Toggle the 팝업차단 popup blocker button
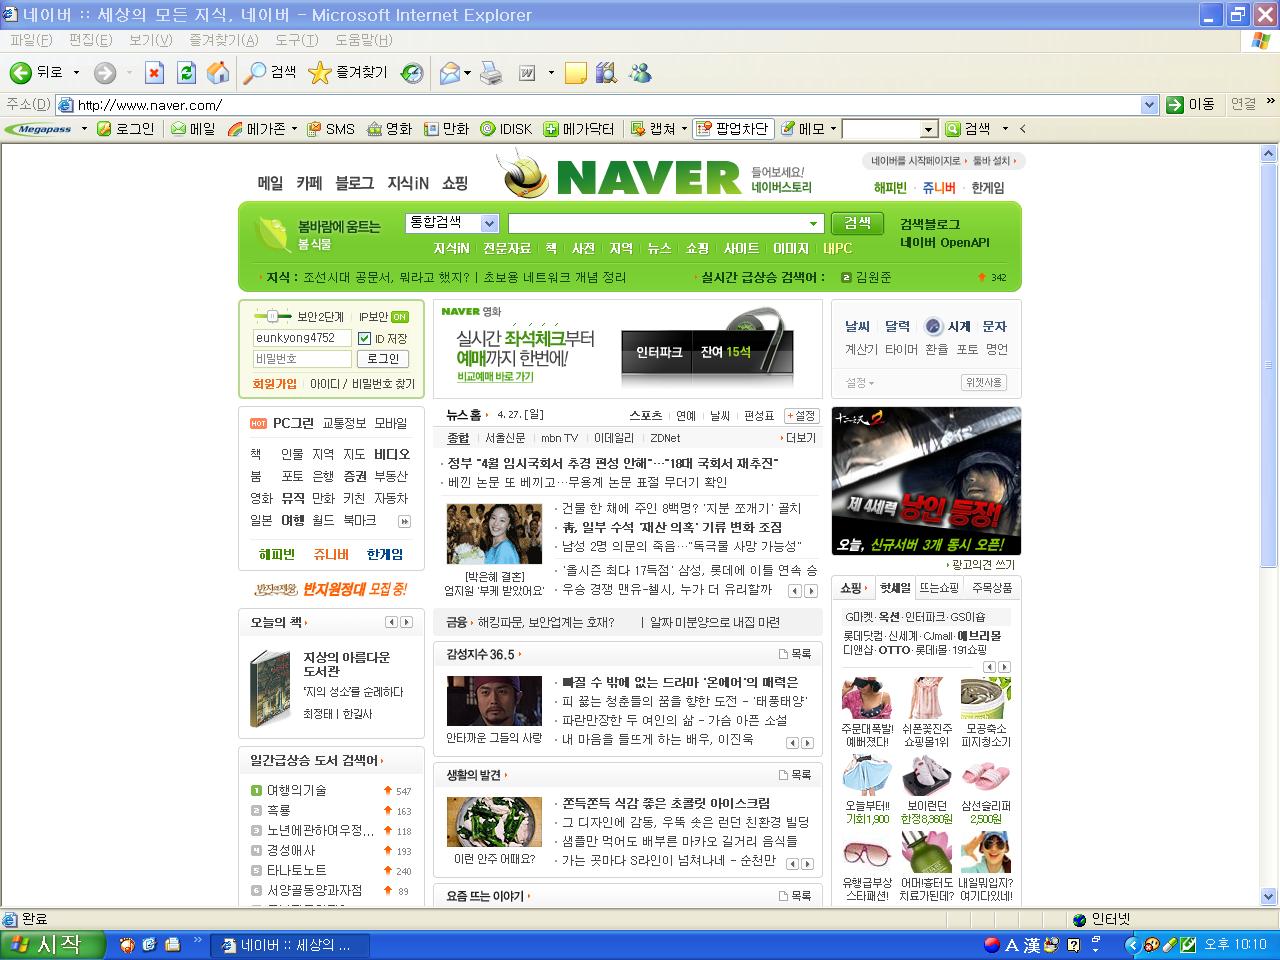The image size is (1280, 960). coord(733,129)
